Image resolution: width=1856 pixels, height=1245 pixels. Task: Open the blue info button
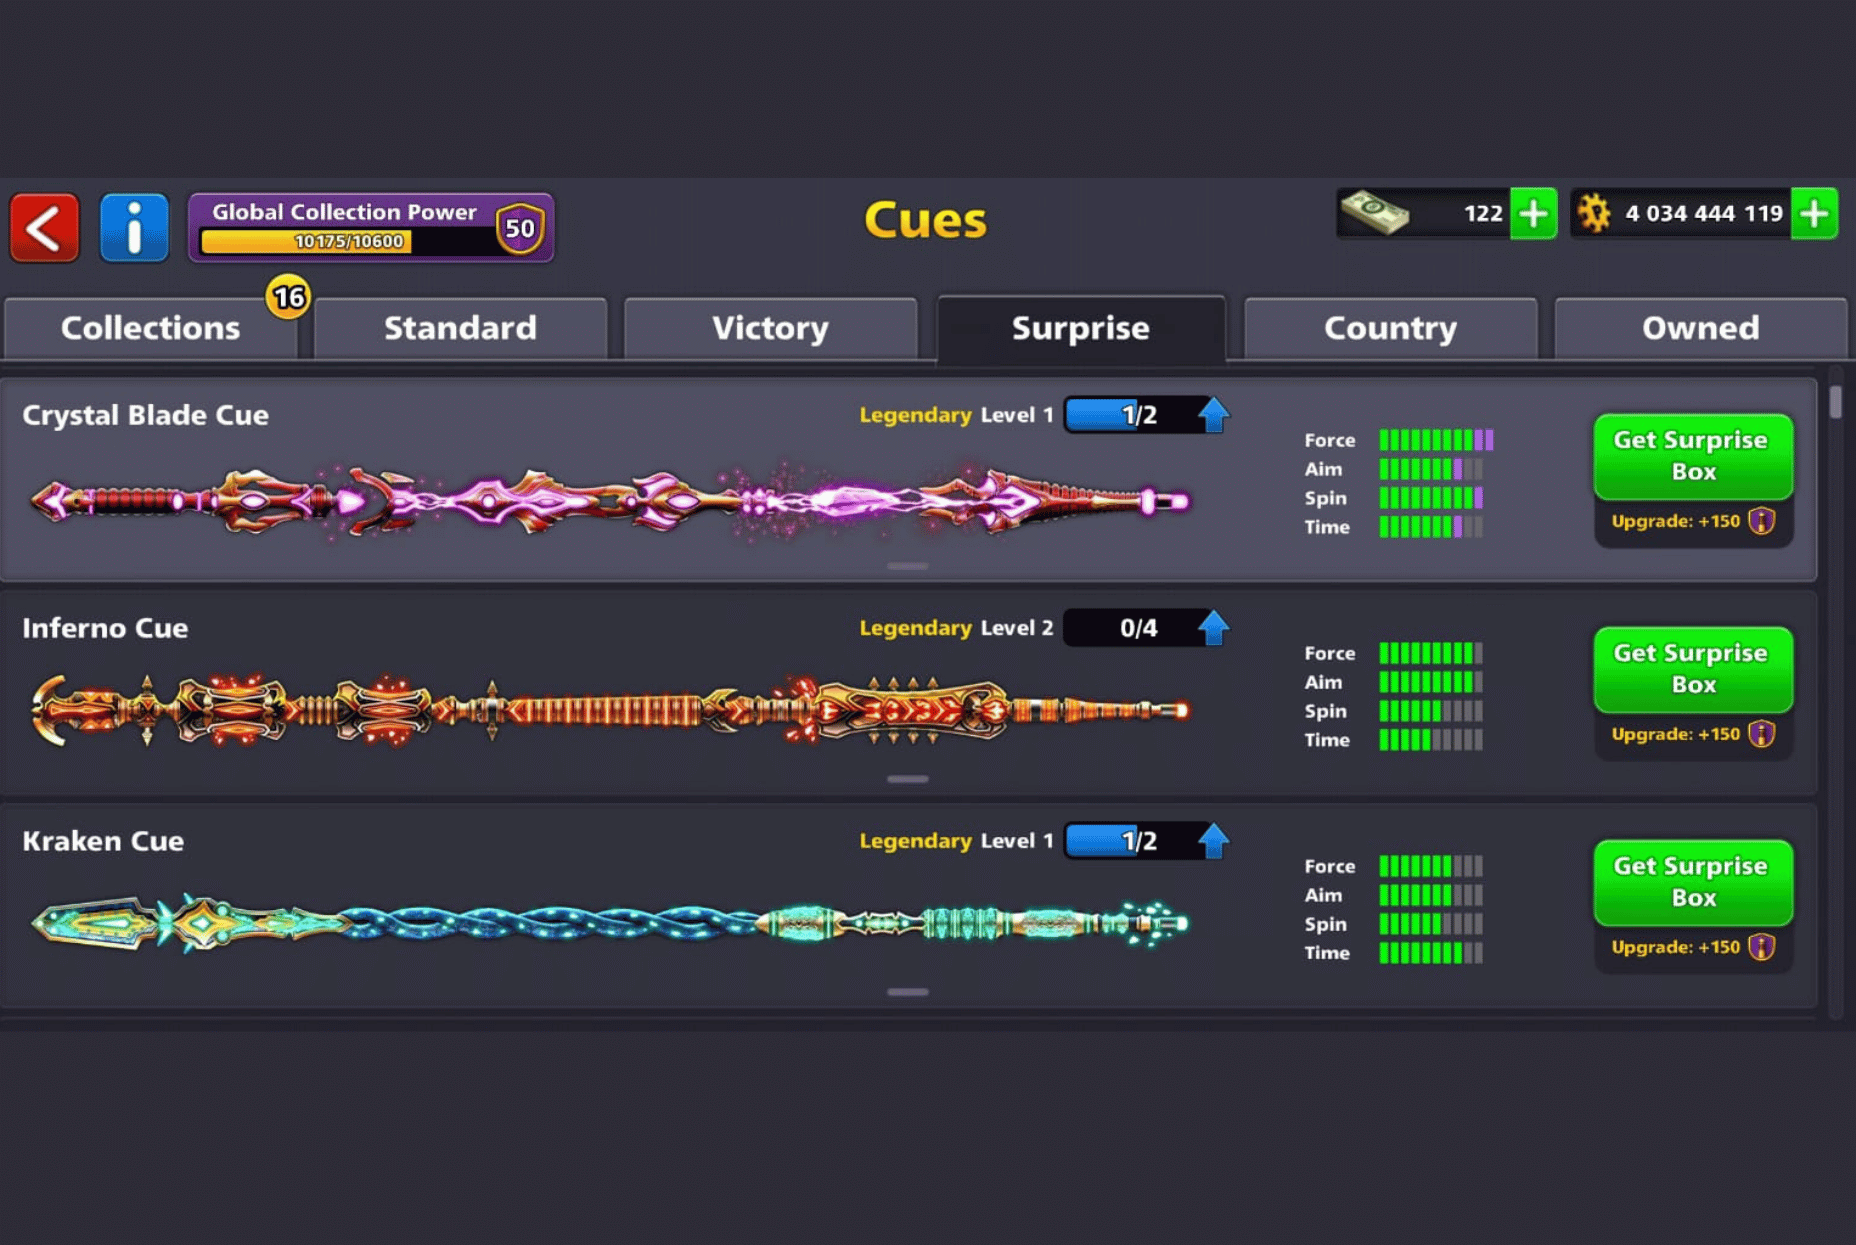pyautogui.click(x=134, y=228)
